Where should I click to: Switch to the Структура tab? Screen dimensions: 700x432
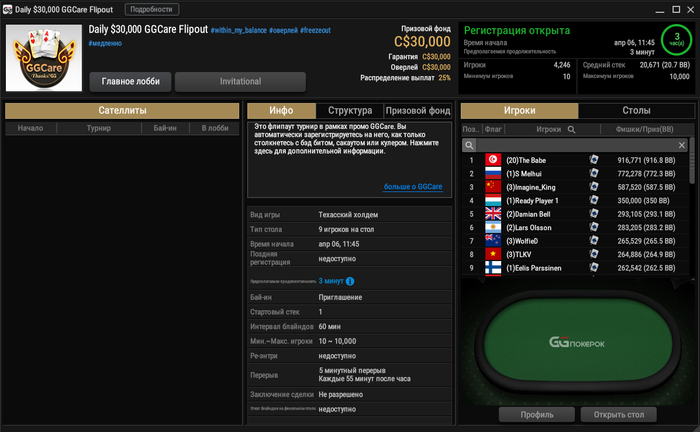(350, 110)
